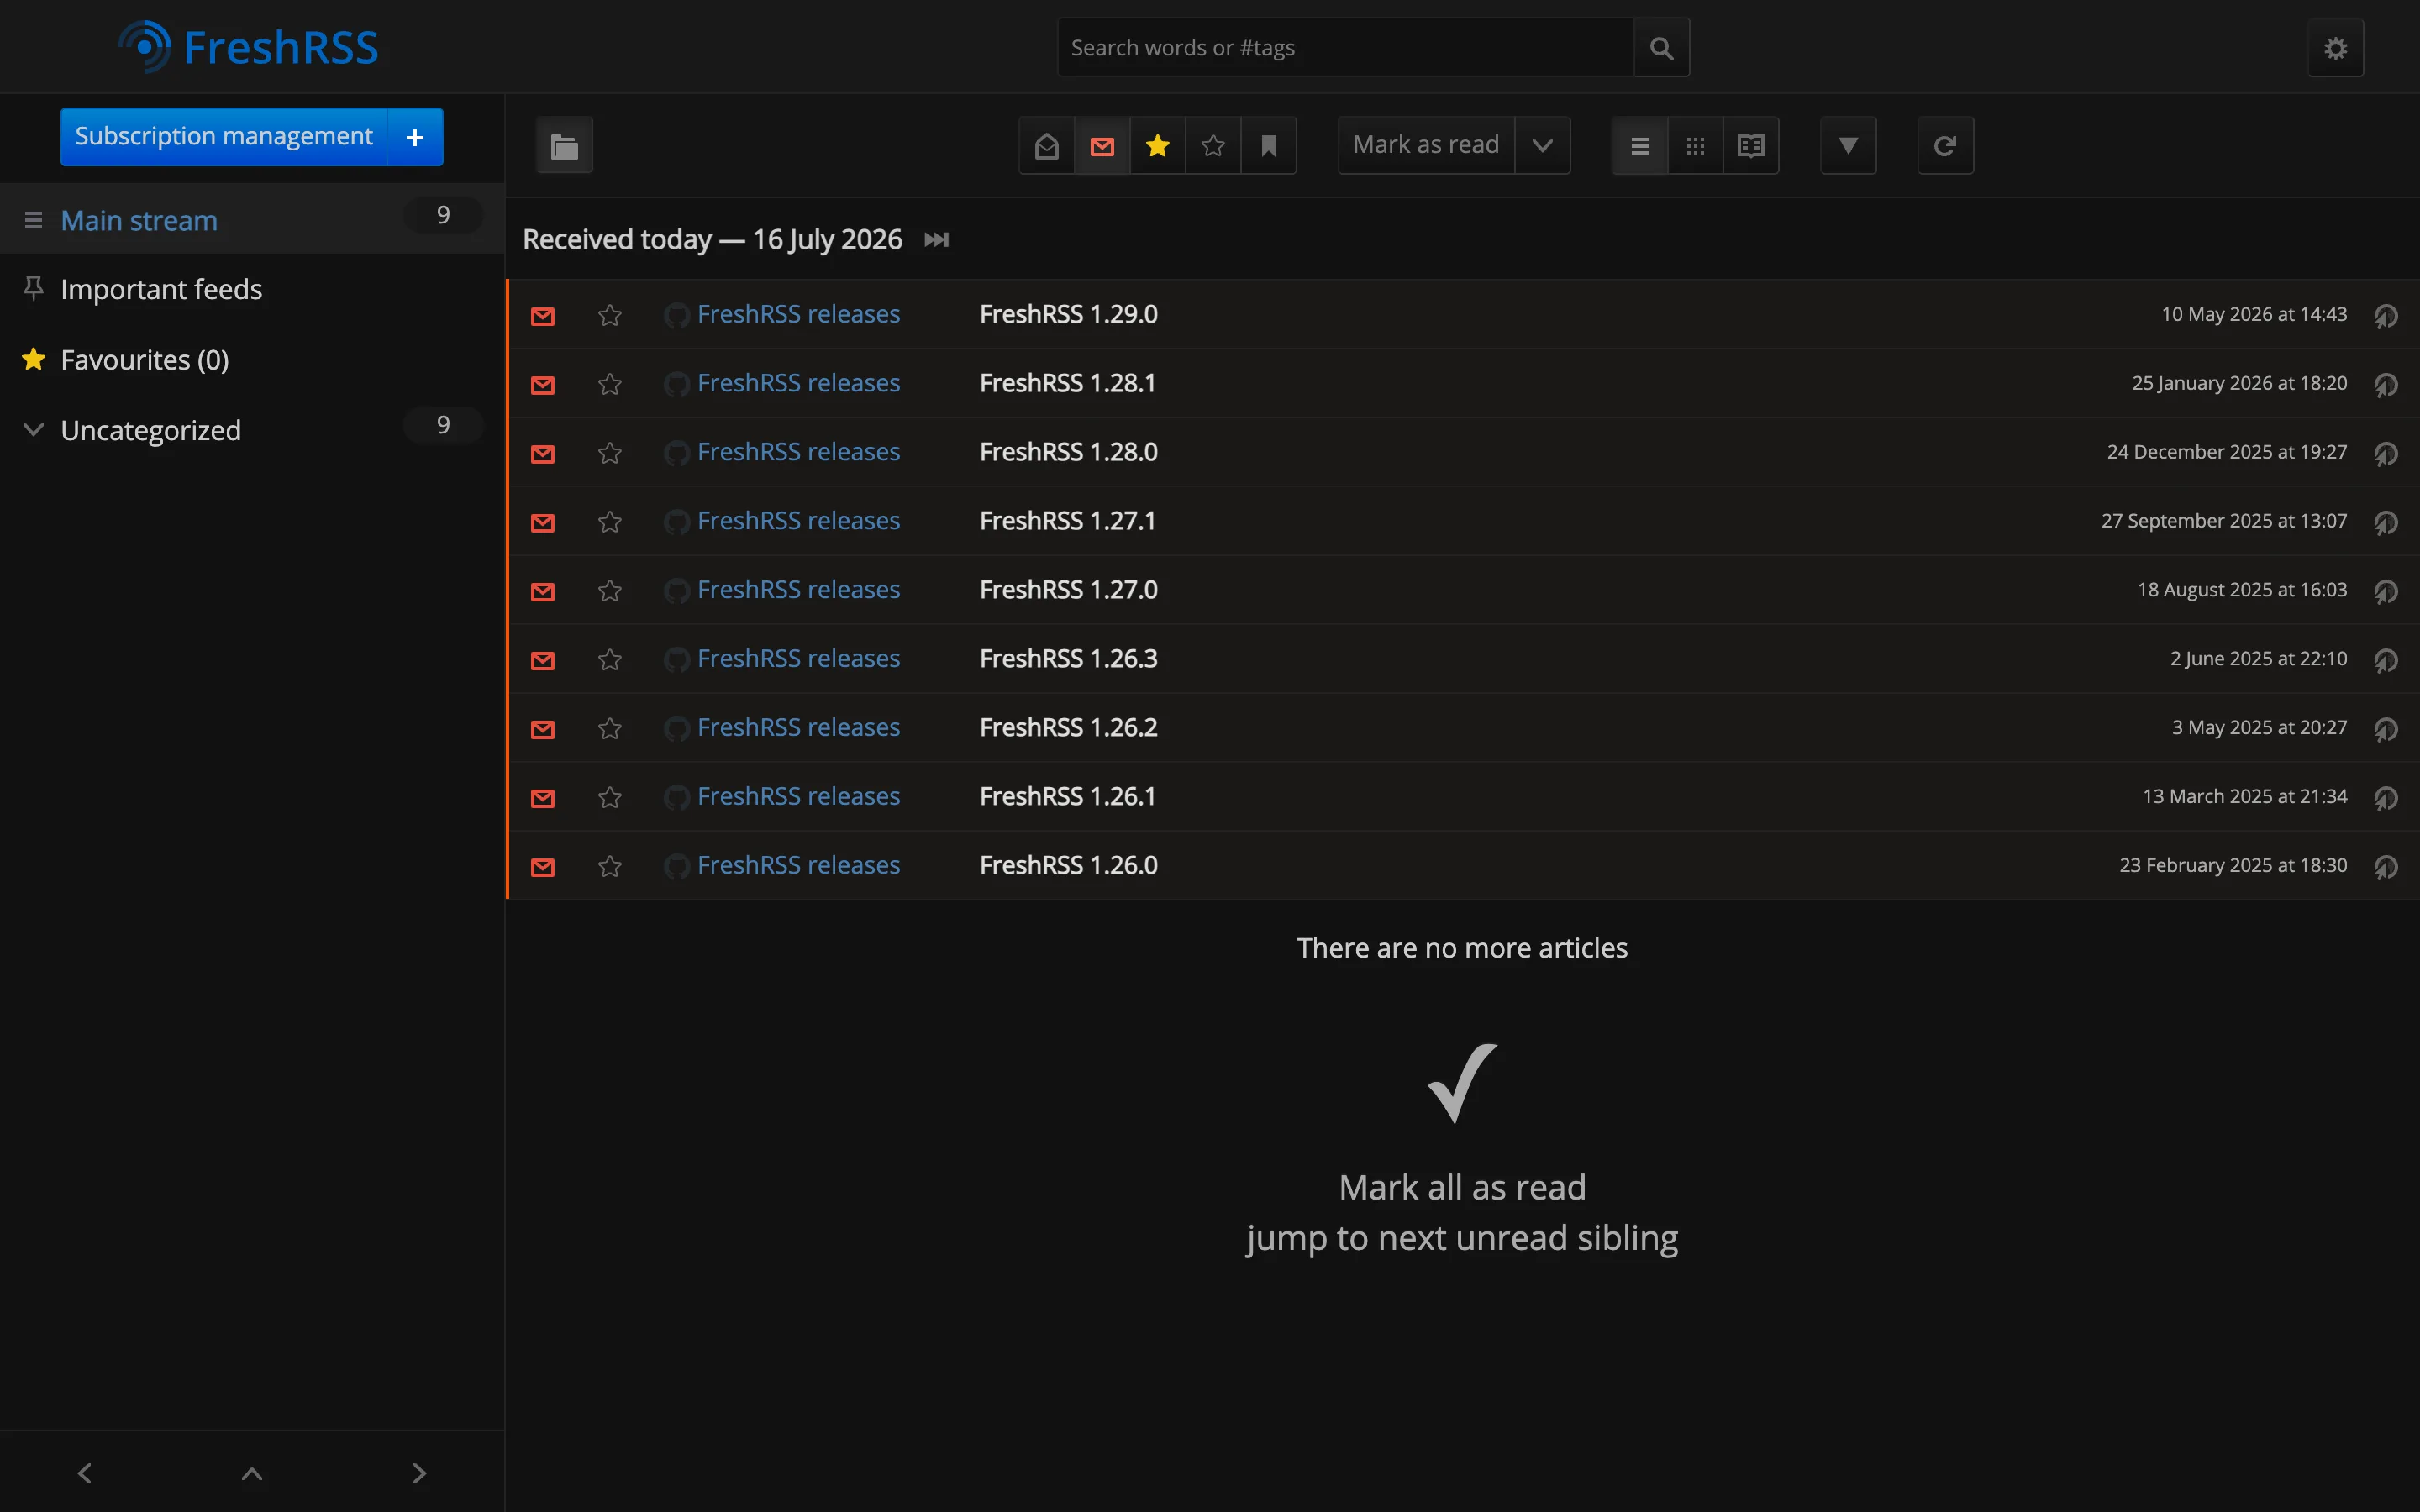Expand the FreshRSS 1.26.0 article title

[1068, 865]
